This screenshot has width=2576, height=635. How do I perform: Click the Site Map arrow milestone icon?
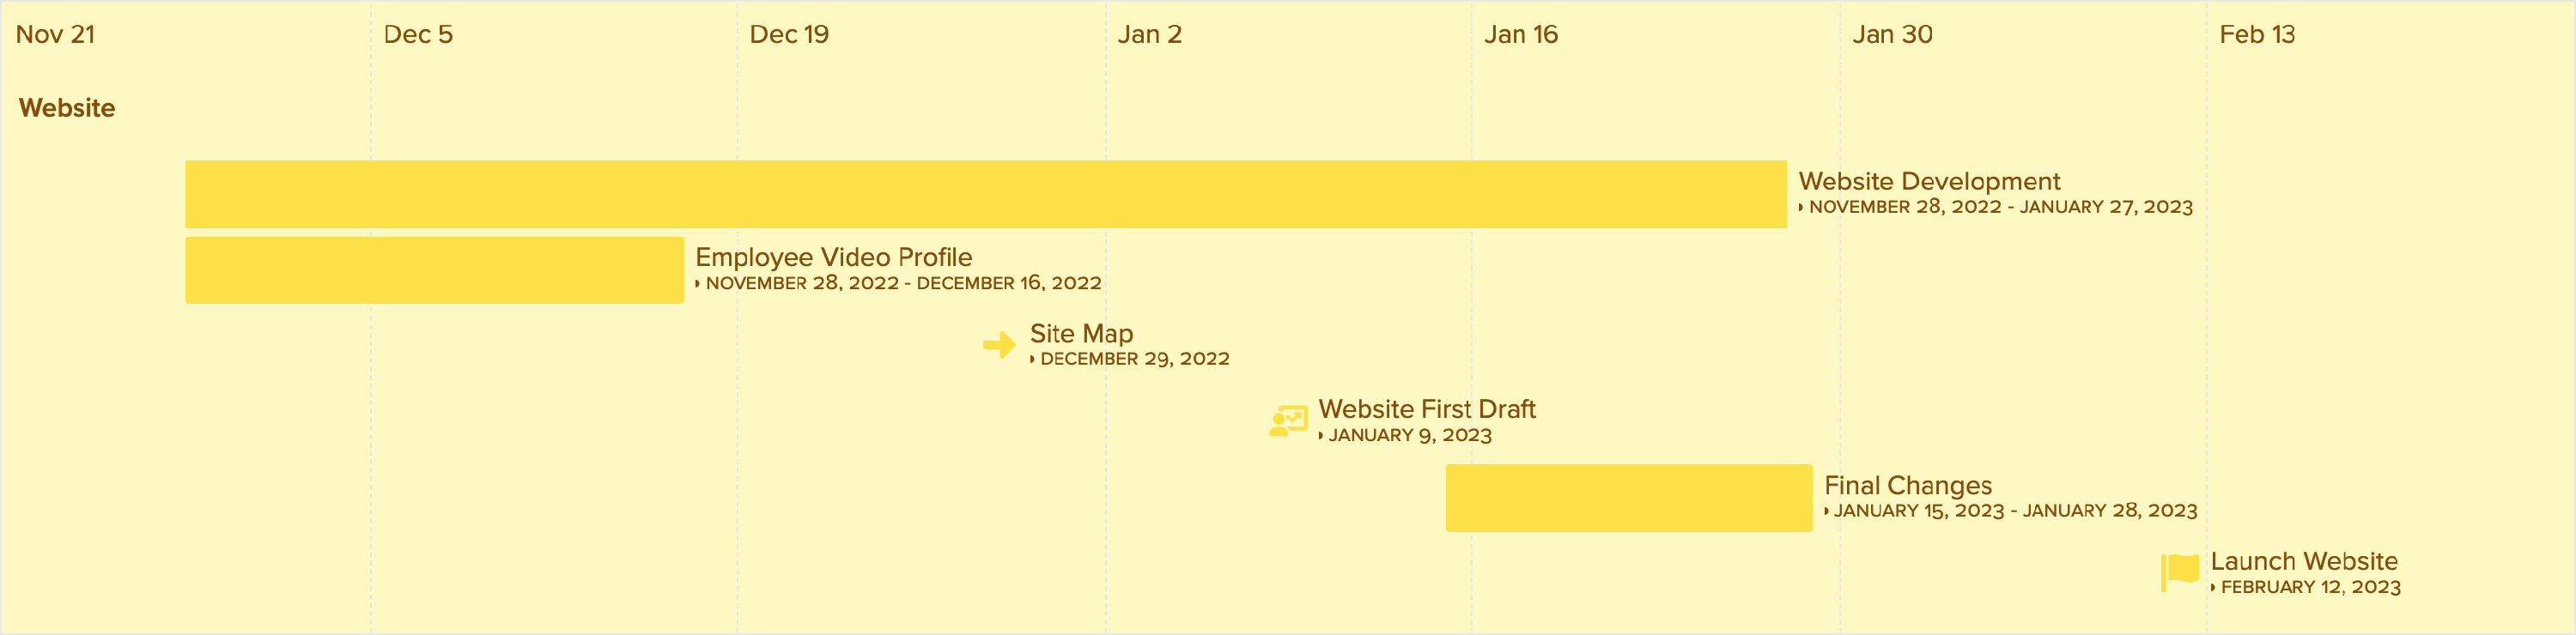(x=999, y=345)
